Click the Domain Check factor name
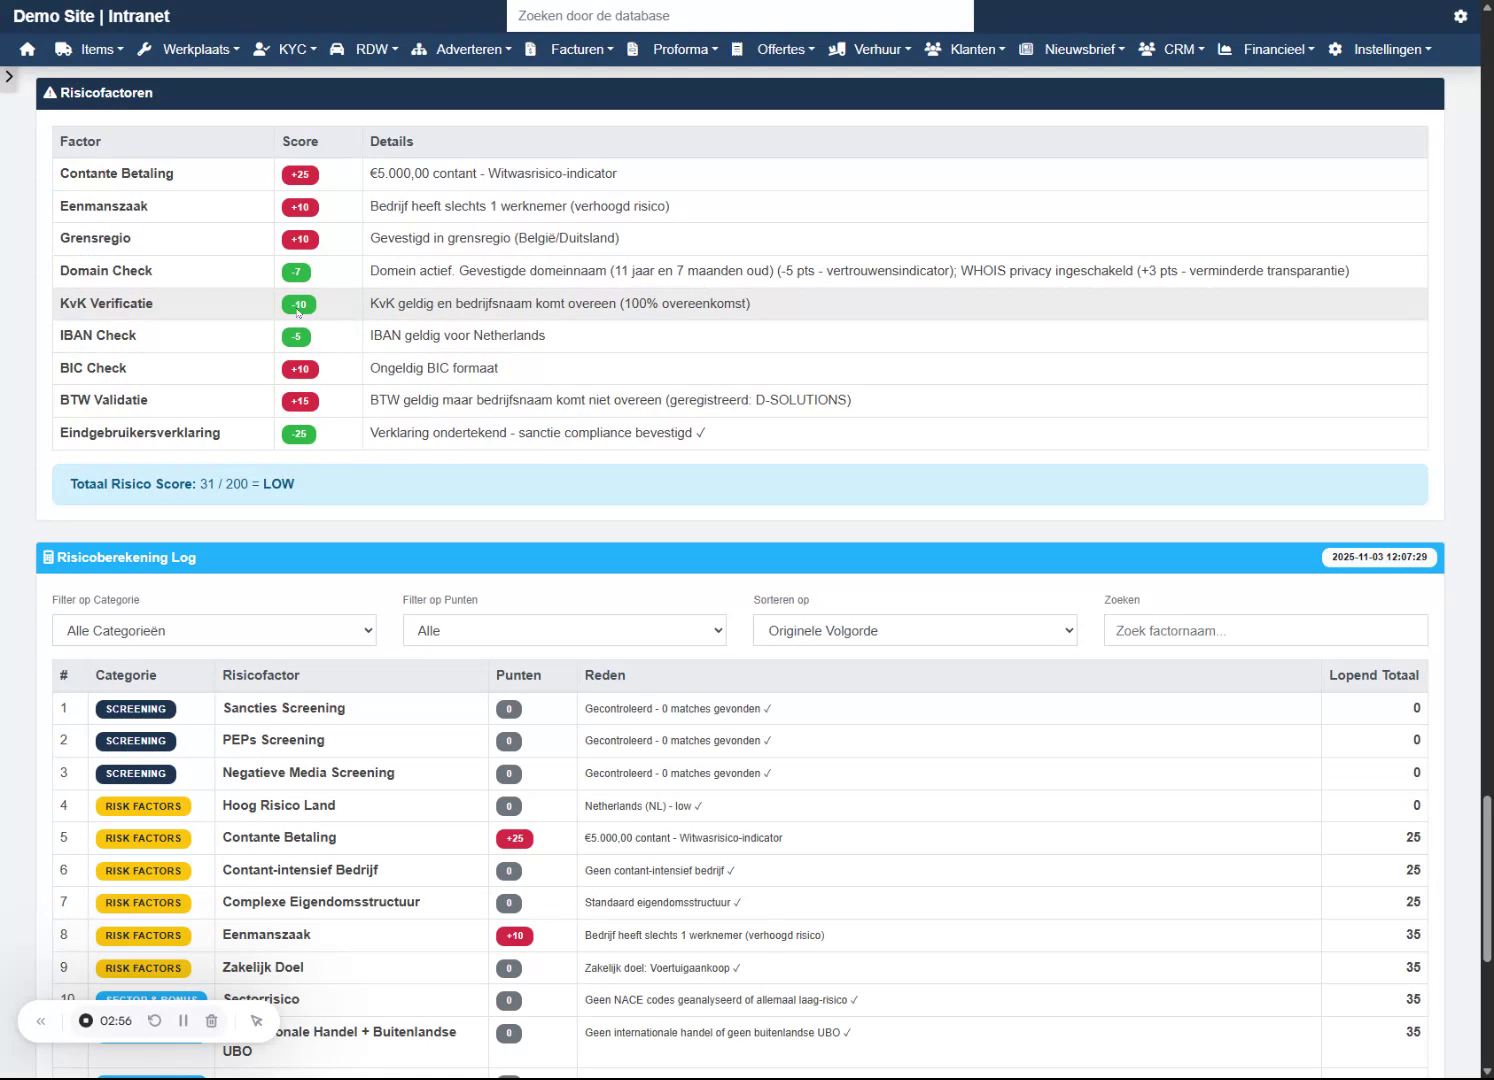 pos(106,271)
